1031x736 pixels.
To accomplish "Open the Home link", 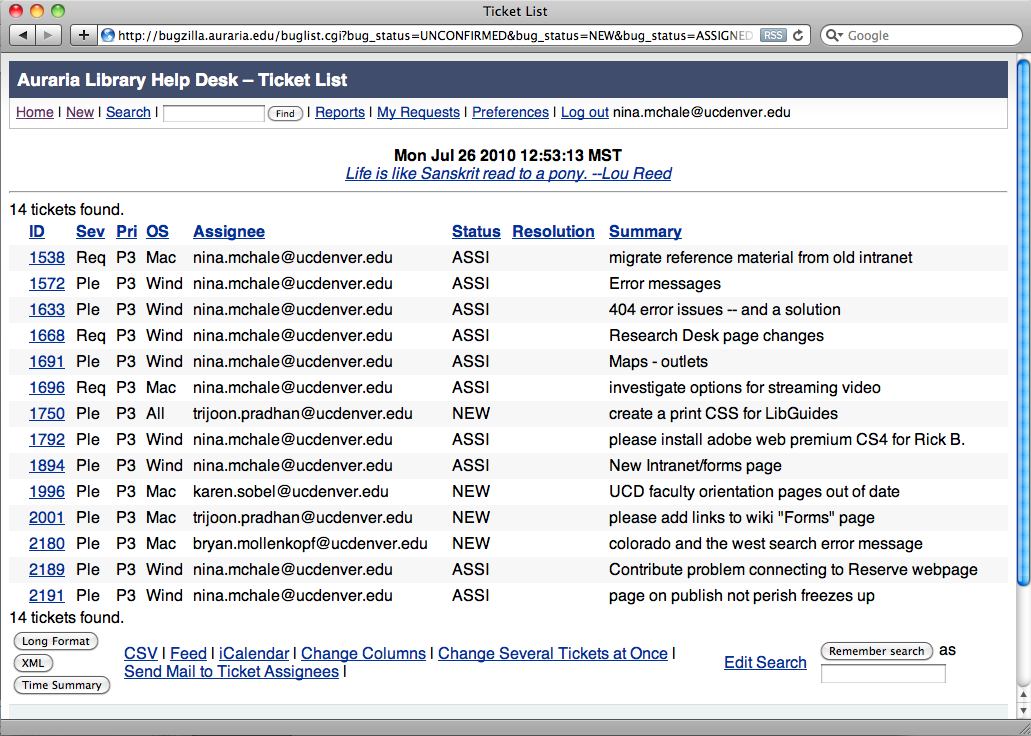I will [x=35, y=112].
